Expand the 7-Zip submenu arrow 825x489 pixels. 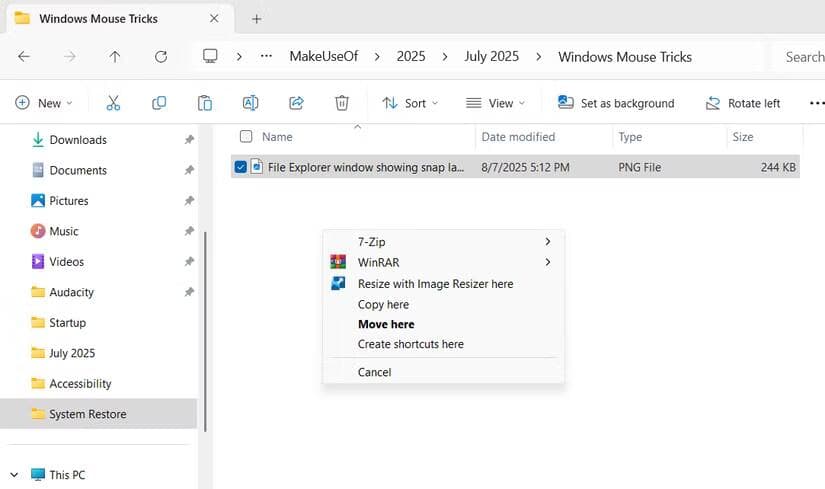[x=548, y=241]
